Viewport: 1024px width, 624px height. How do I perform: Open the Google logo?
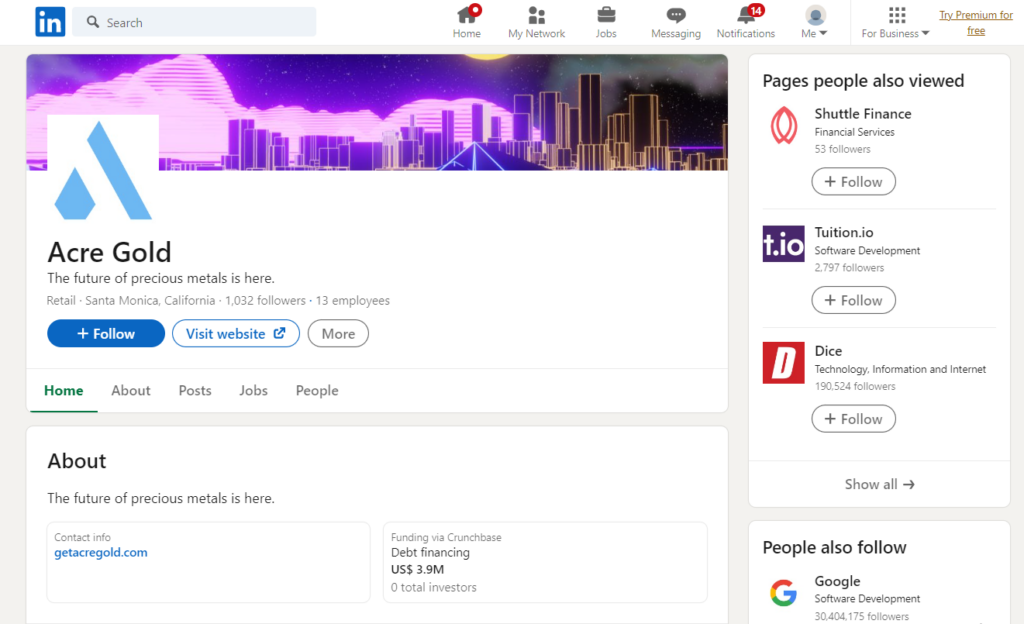coord(784,593)
